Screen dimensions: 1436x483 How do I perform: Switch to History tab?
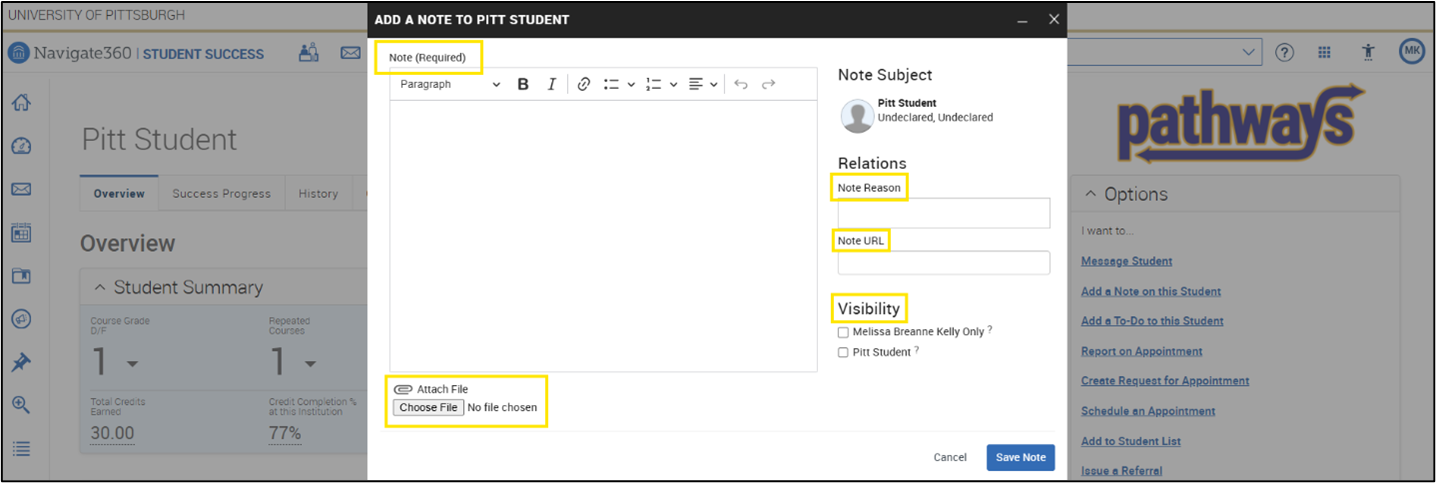[x=318, y=194]
